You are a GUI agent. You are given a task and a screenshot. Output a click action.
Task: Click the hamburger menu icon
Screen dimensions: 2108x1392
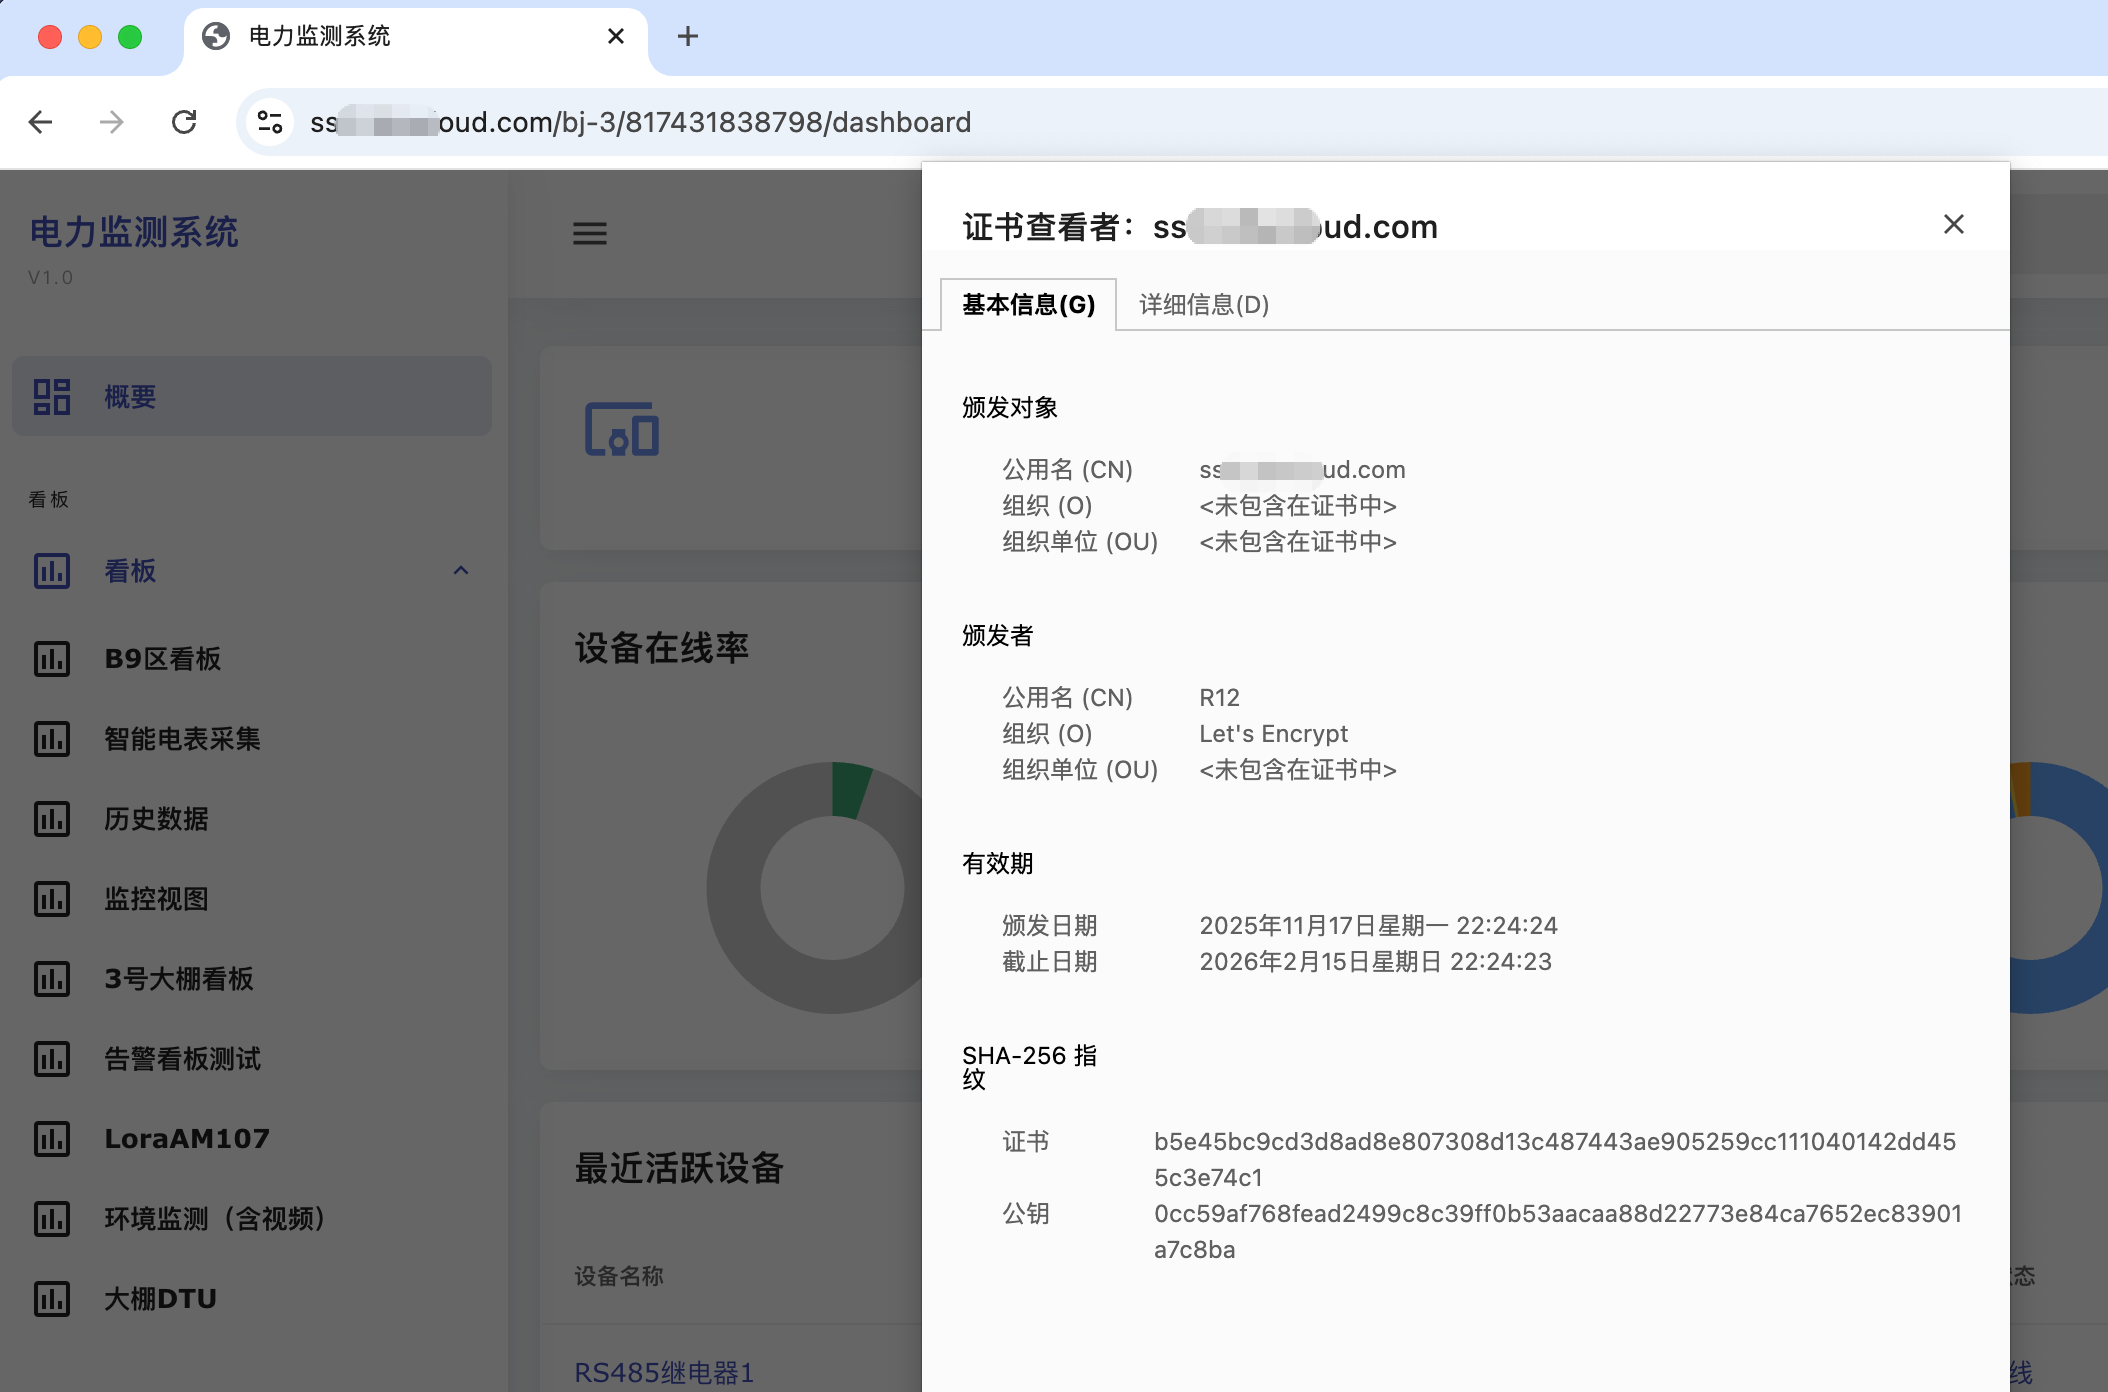tap(589, 233)
